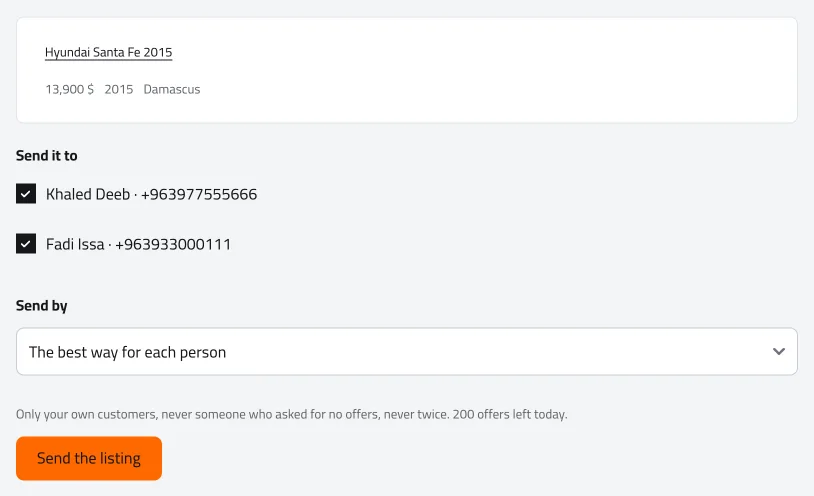Click the '200 offers left today' notice
The image size is (814, 496).
click(x=510, y=414)
